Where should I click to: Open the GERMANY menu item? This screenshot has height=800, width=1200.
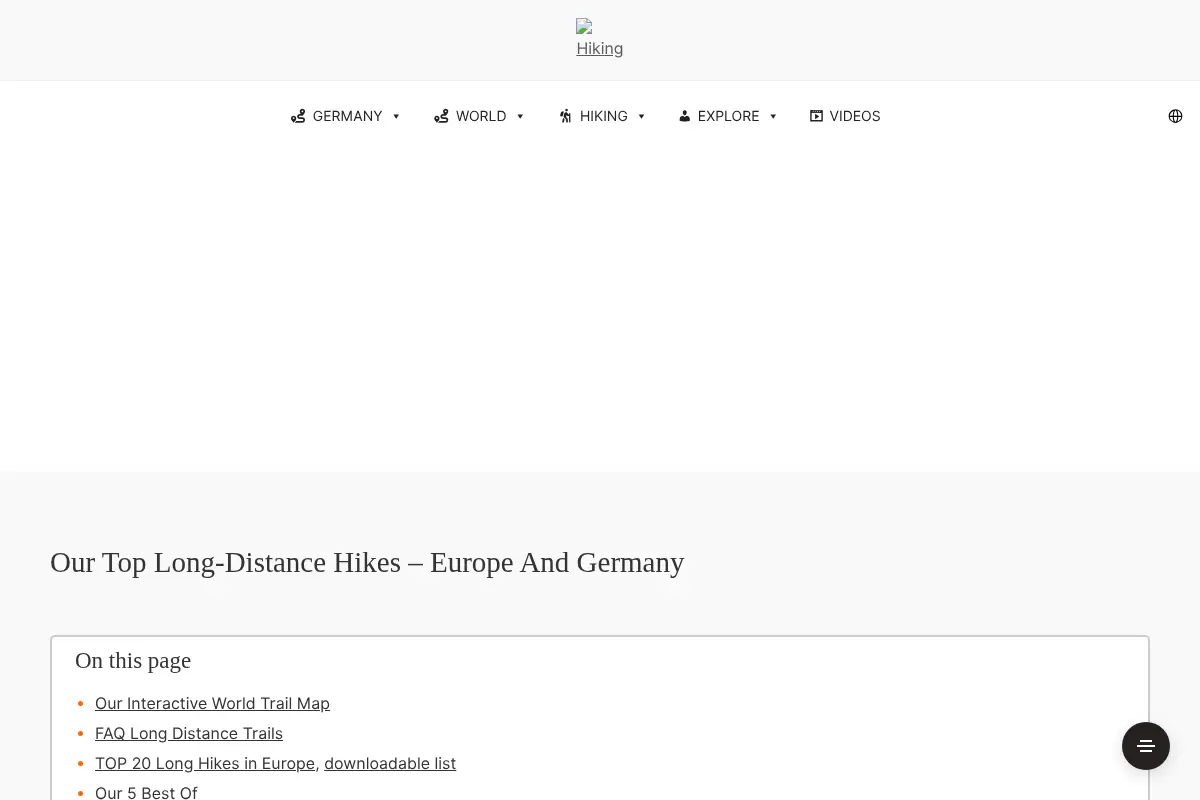click(346, 116)
